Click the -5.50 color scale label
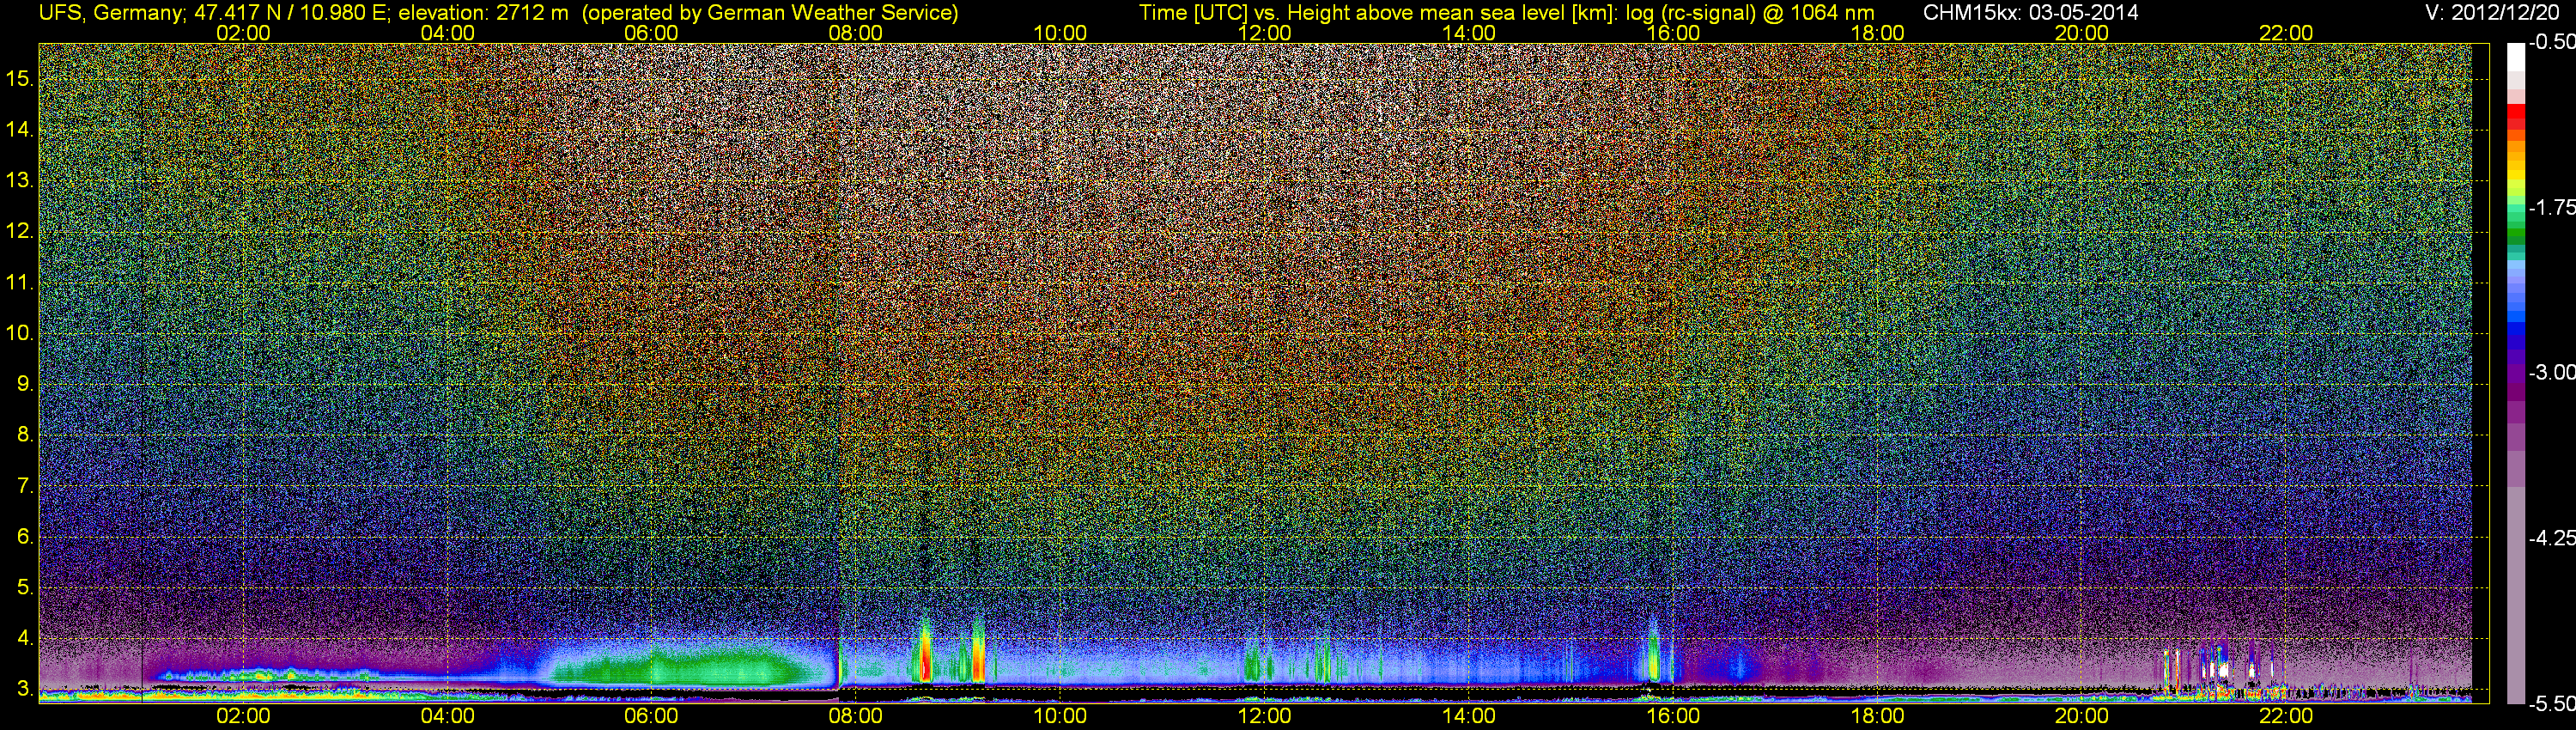 [2551, 704]
